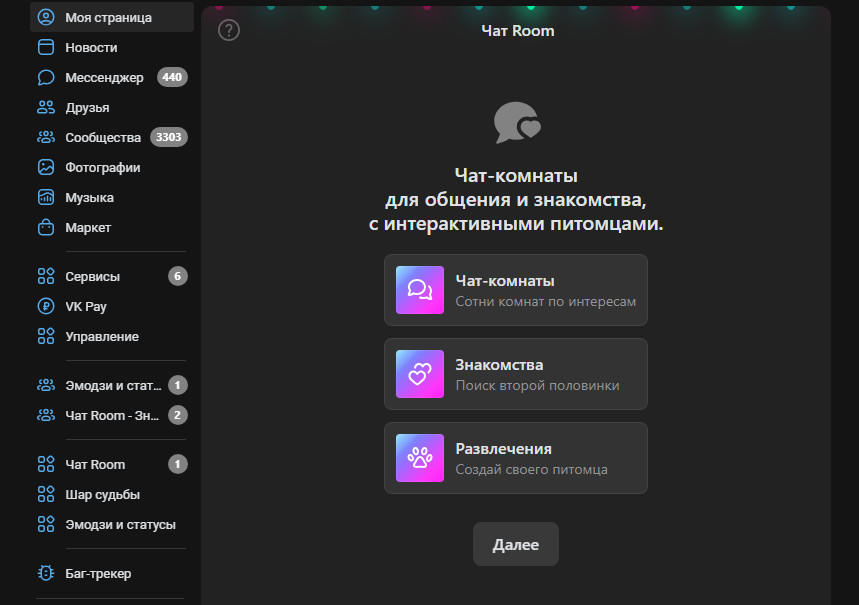
Task: Click the text Поиск второй половинки
Action: (537, 385)
